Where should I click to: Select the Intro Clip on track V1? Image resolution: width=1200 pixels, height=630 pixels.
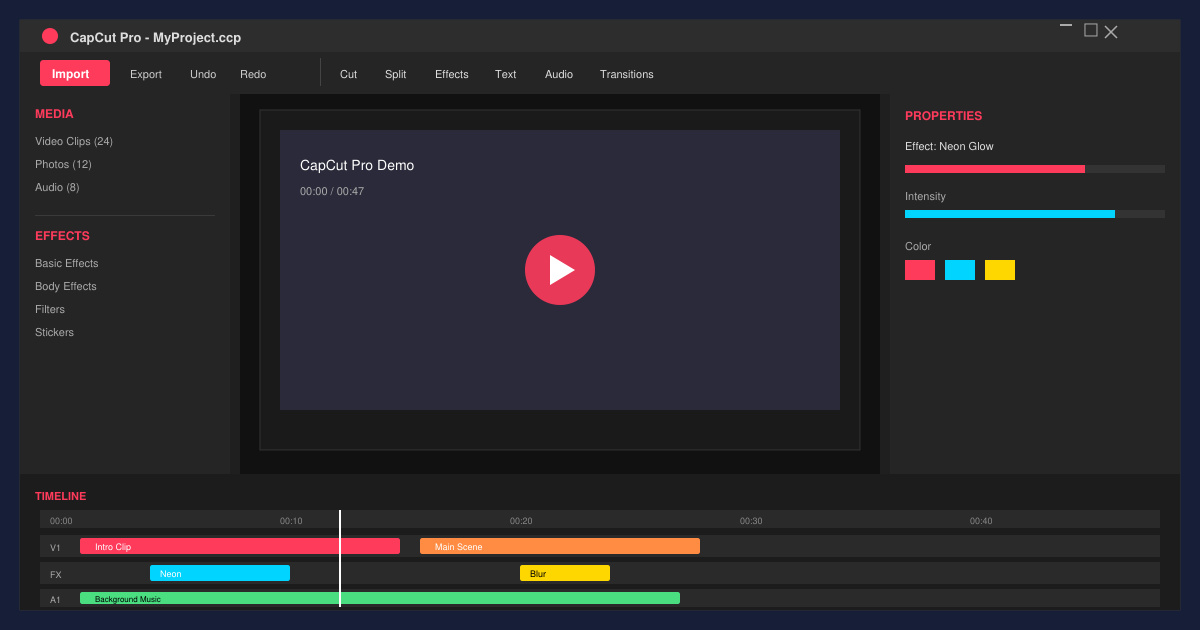(240, 546)
